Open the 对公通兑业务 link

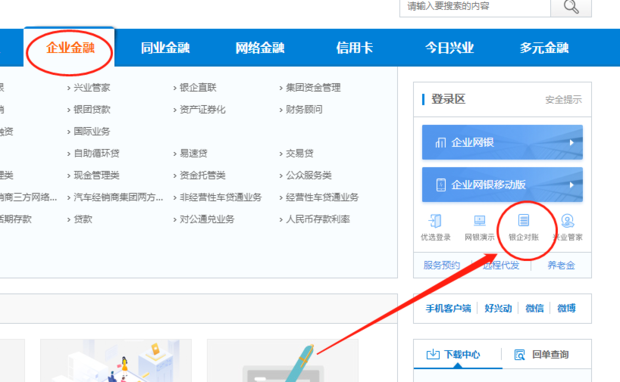[207, 219]
